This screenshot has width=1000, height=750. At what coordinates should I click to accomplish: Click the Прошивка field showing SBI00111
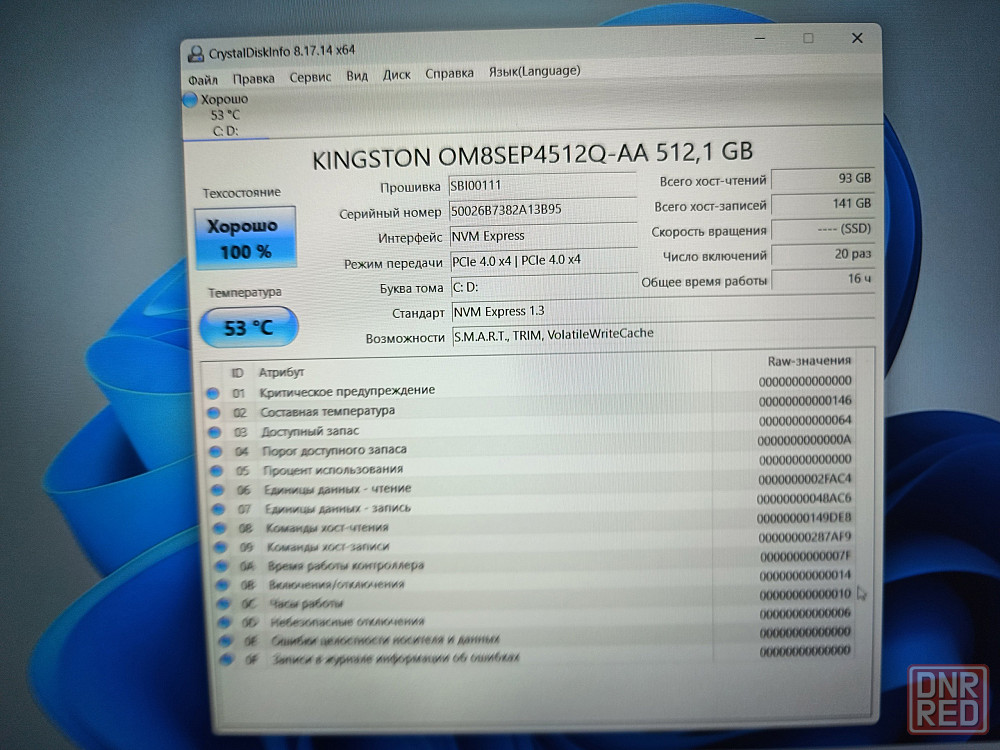(542, 185)
